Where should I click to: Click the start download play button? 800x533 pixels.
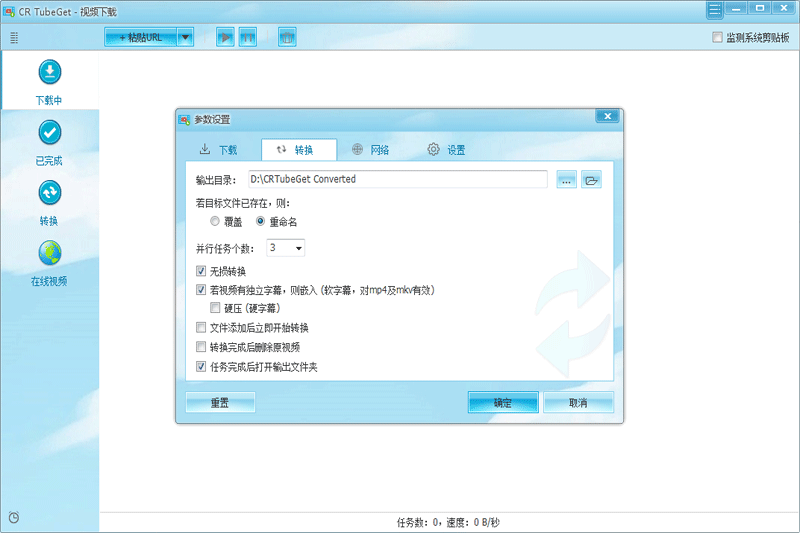click(225, 37)
